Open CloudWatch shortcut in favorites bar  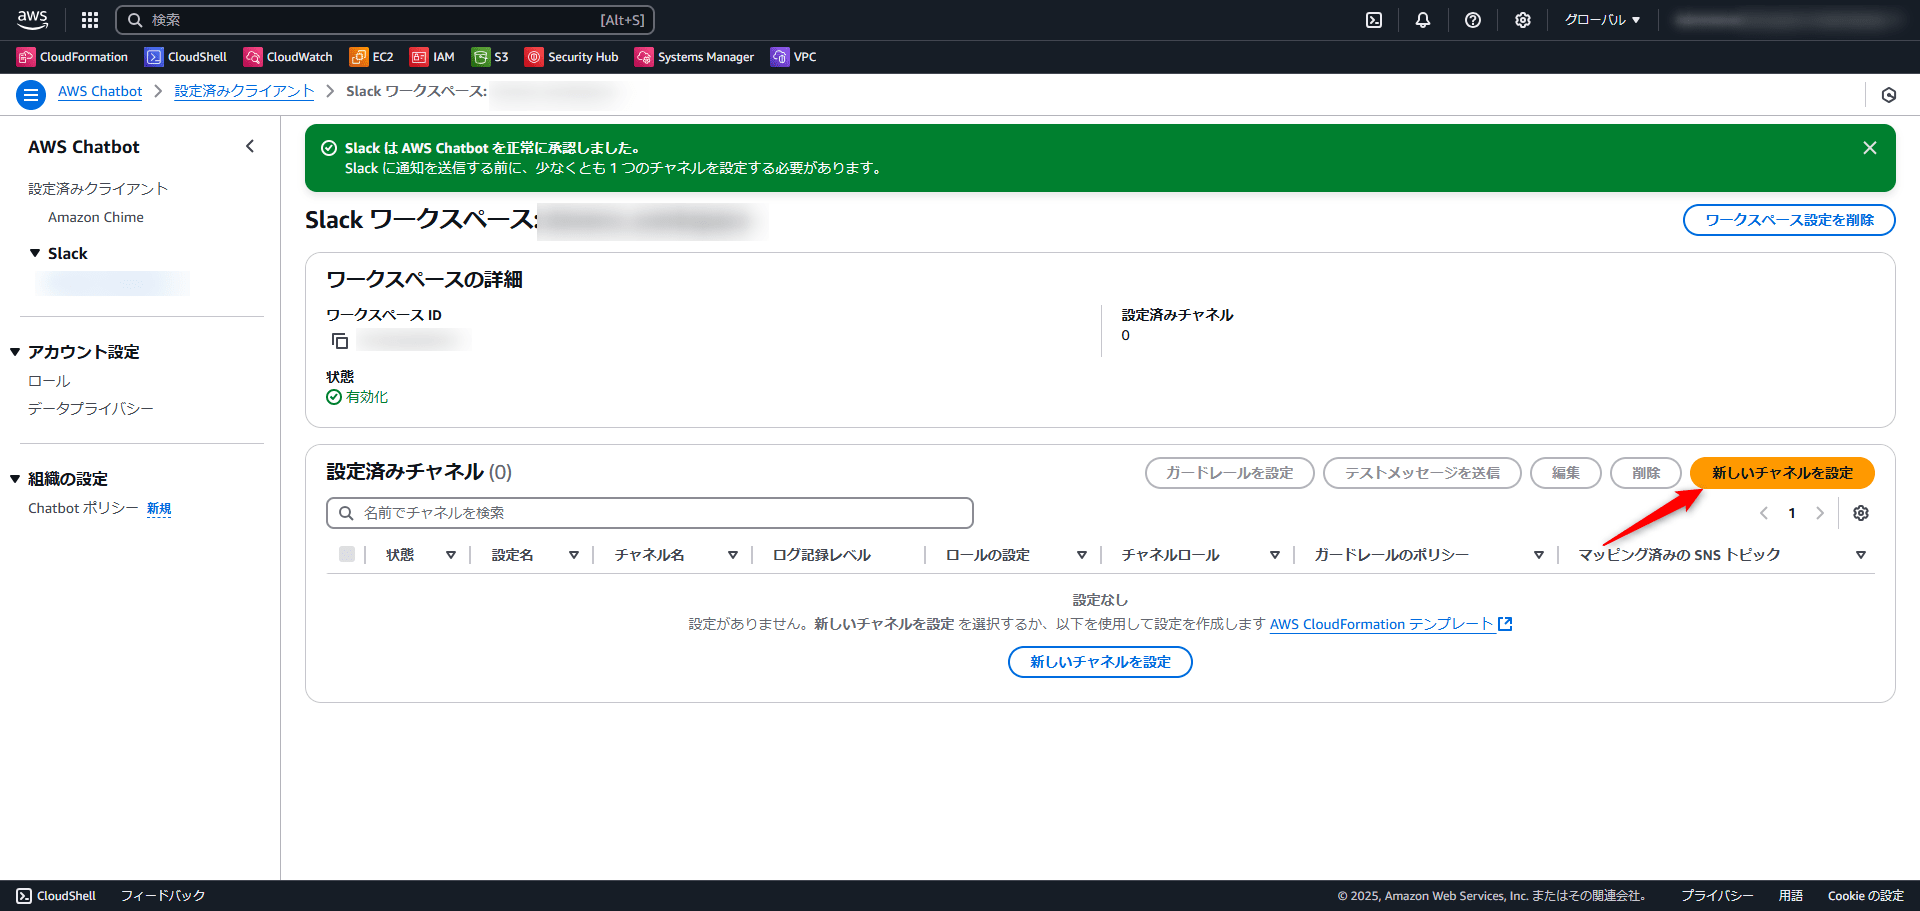click(288, 57)
